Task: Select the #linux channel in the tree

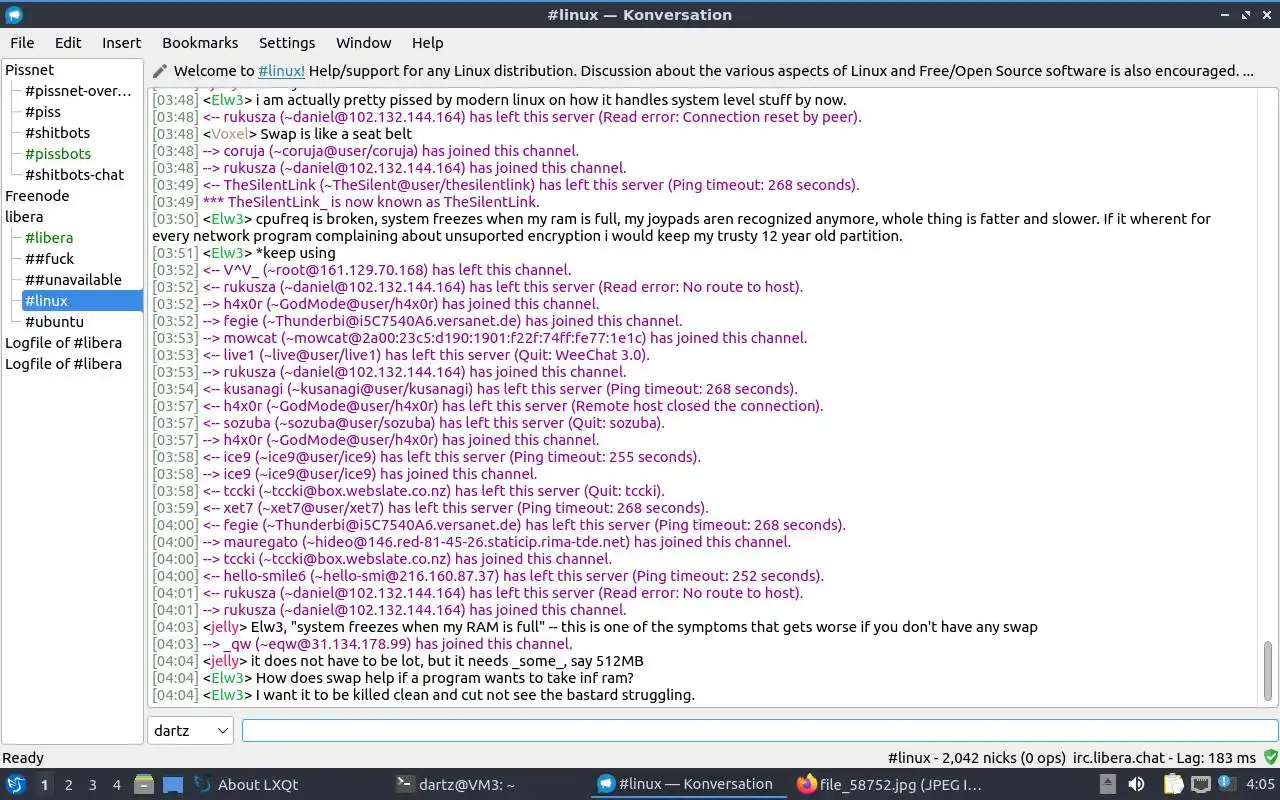Action: pyautogui.click(x=82, y=301)
